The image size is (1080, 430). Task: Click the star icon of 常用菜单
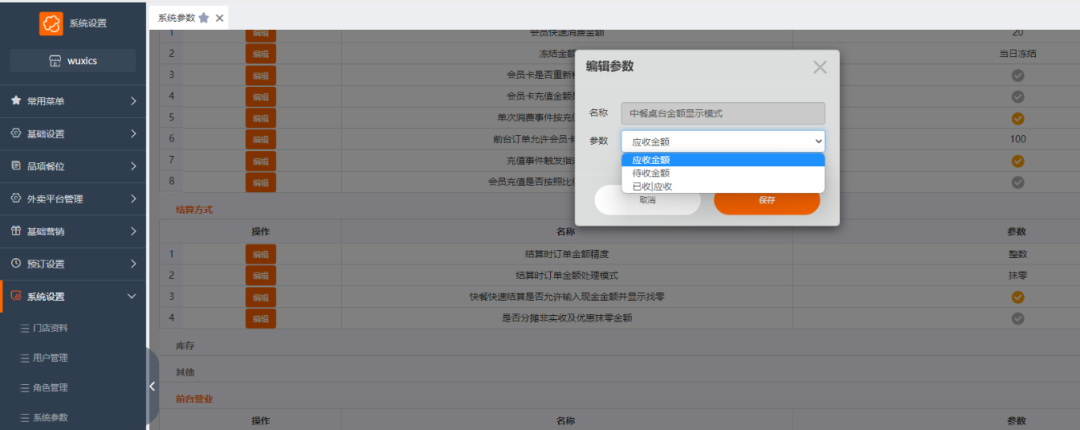(x=16, y=101)
